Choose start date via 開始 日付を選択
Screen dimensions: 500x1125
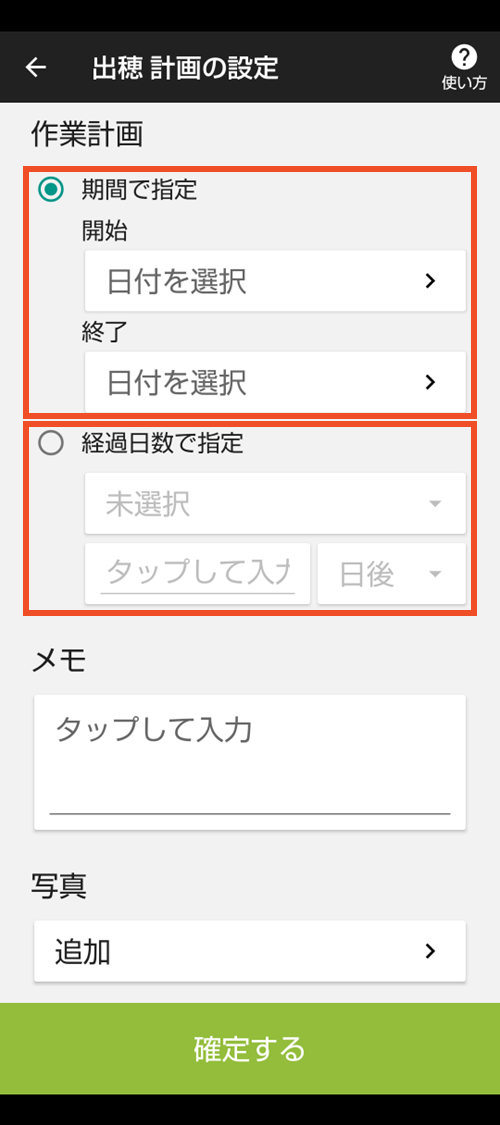point(275,281)
